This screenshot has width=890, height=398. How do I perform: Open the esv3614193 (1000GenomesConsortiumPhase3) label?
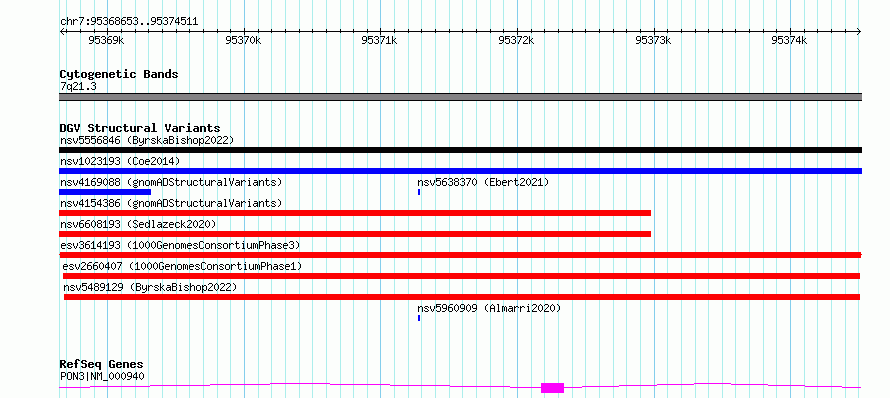180,245
